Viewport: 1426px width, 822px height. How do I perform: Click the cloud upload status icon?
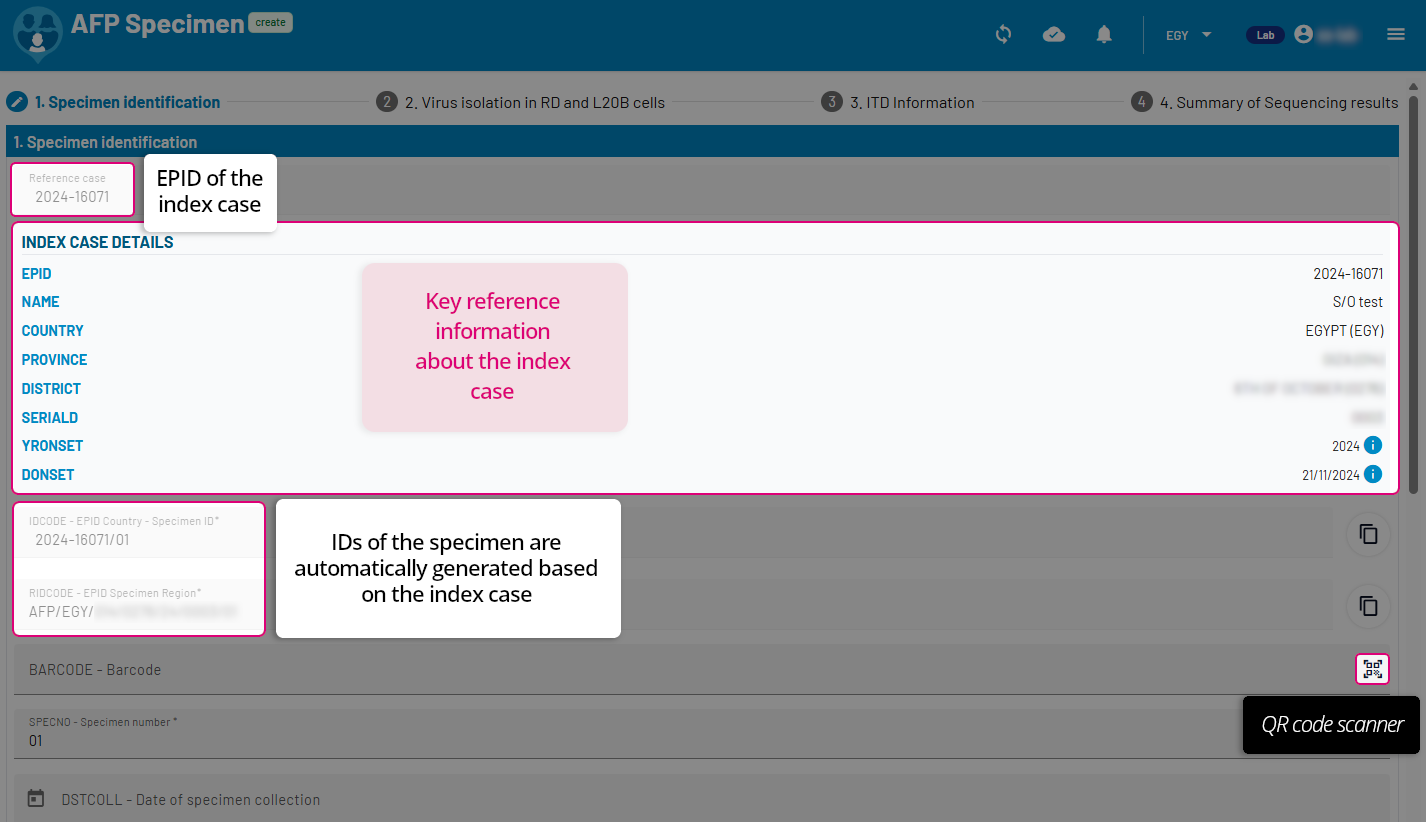[x=1053, y=35]
